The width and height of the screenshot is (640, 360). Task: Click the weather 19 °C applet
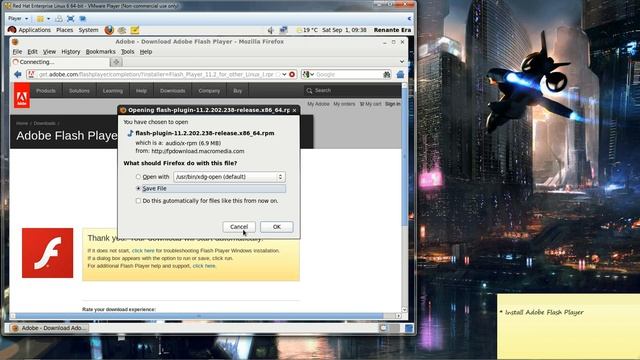[x=307, y=30]
